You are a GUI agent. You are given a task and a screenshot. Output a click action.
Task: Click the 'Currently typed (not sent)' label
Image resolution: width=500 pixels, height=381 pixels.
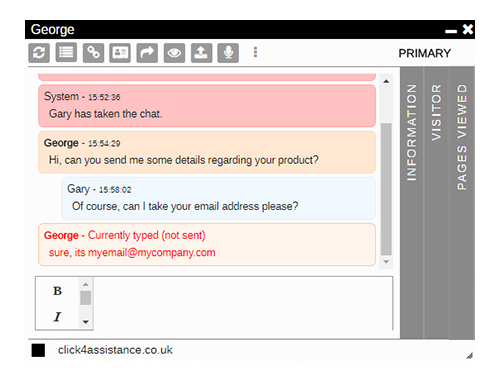point(146,235)
